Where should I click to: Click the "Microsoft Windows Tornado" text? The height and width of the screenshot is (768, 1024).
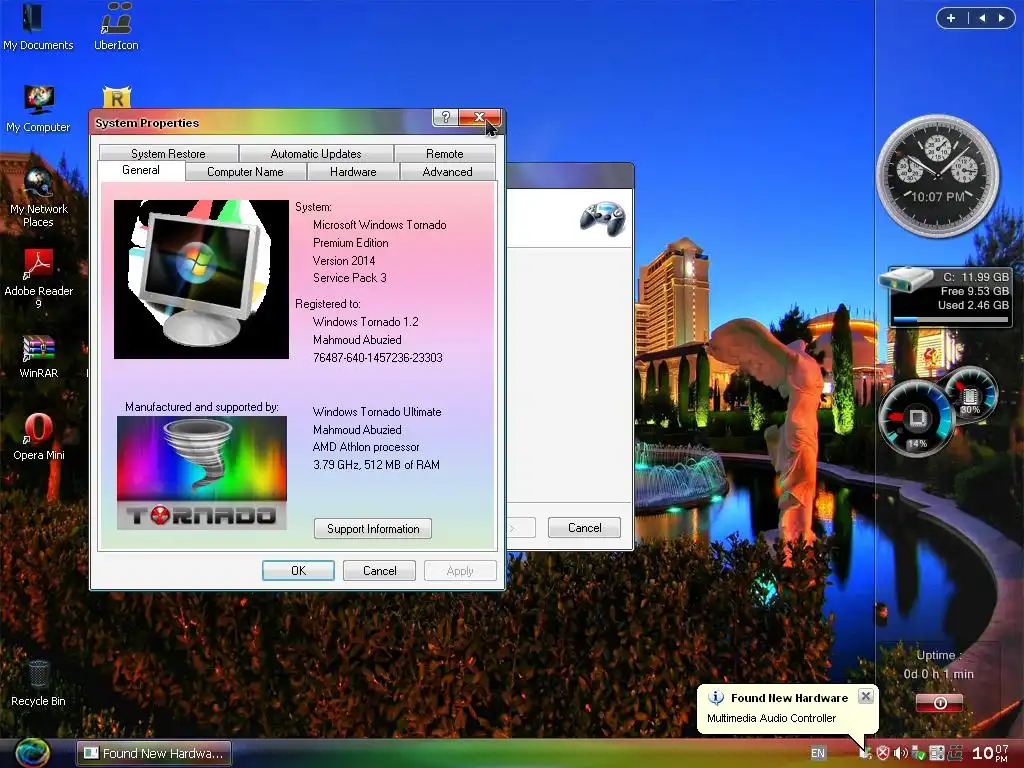coord(379,225)
